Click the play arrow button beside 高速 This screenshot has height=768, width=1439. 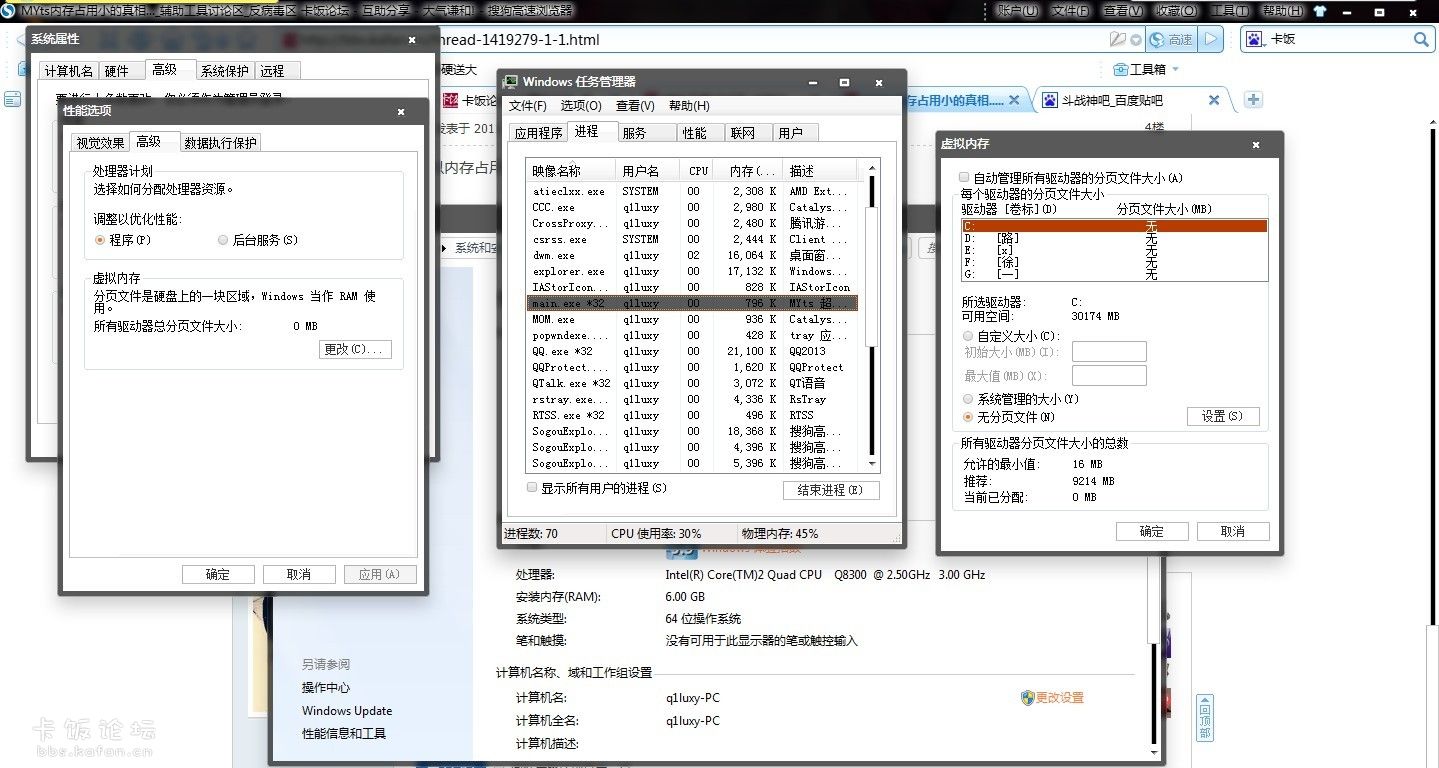coord(1211,39)
